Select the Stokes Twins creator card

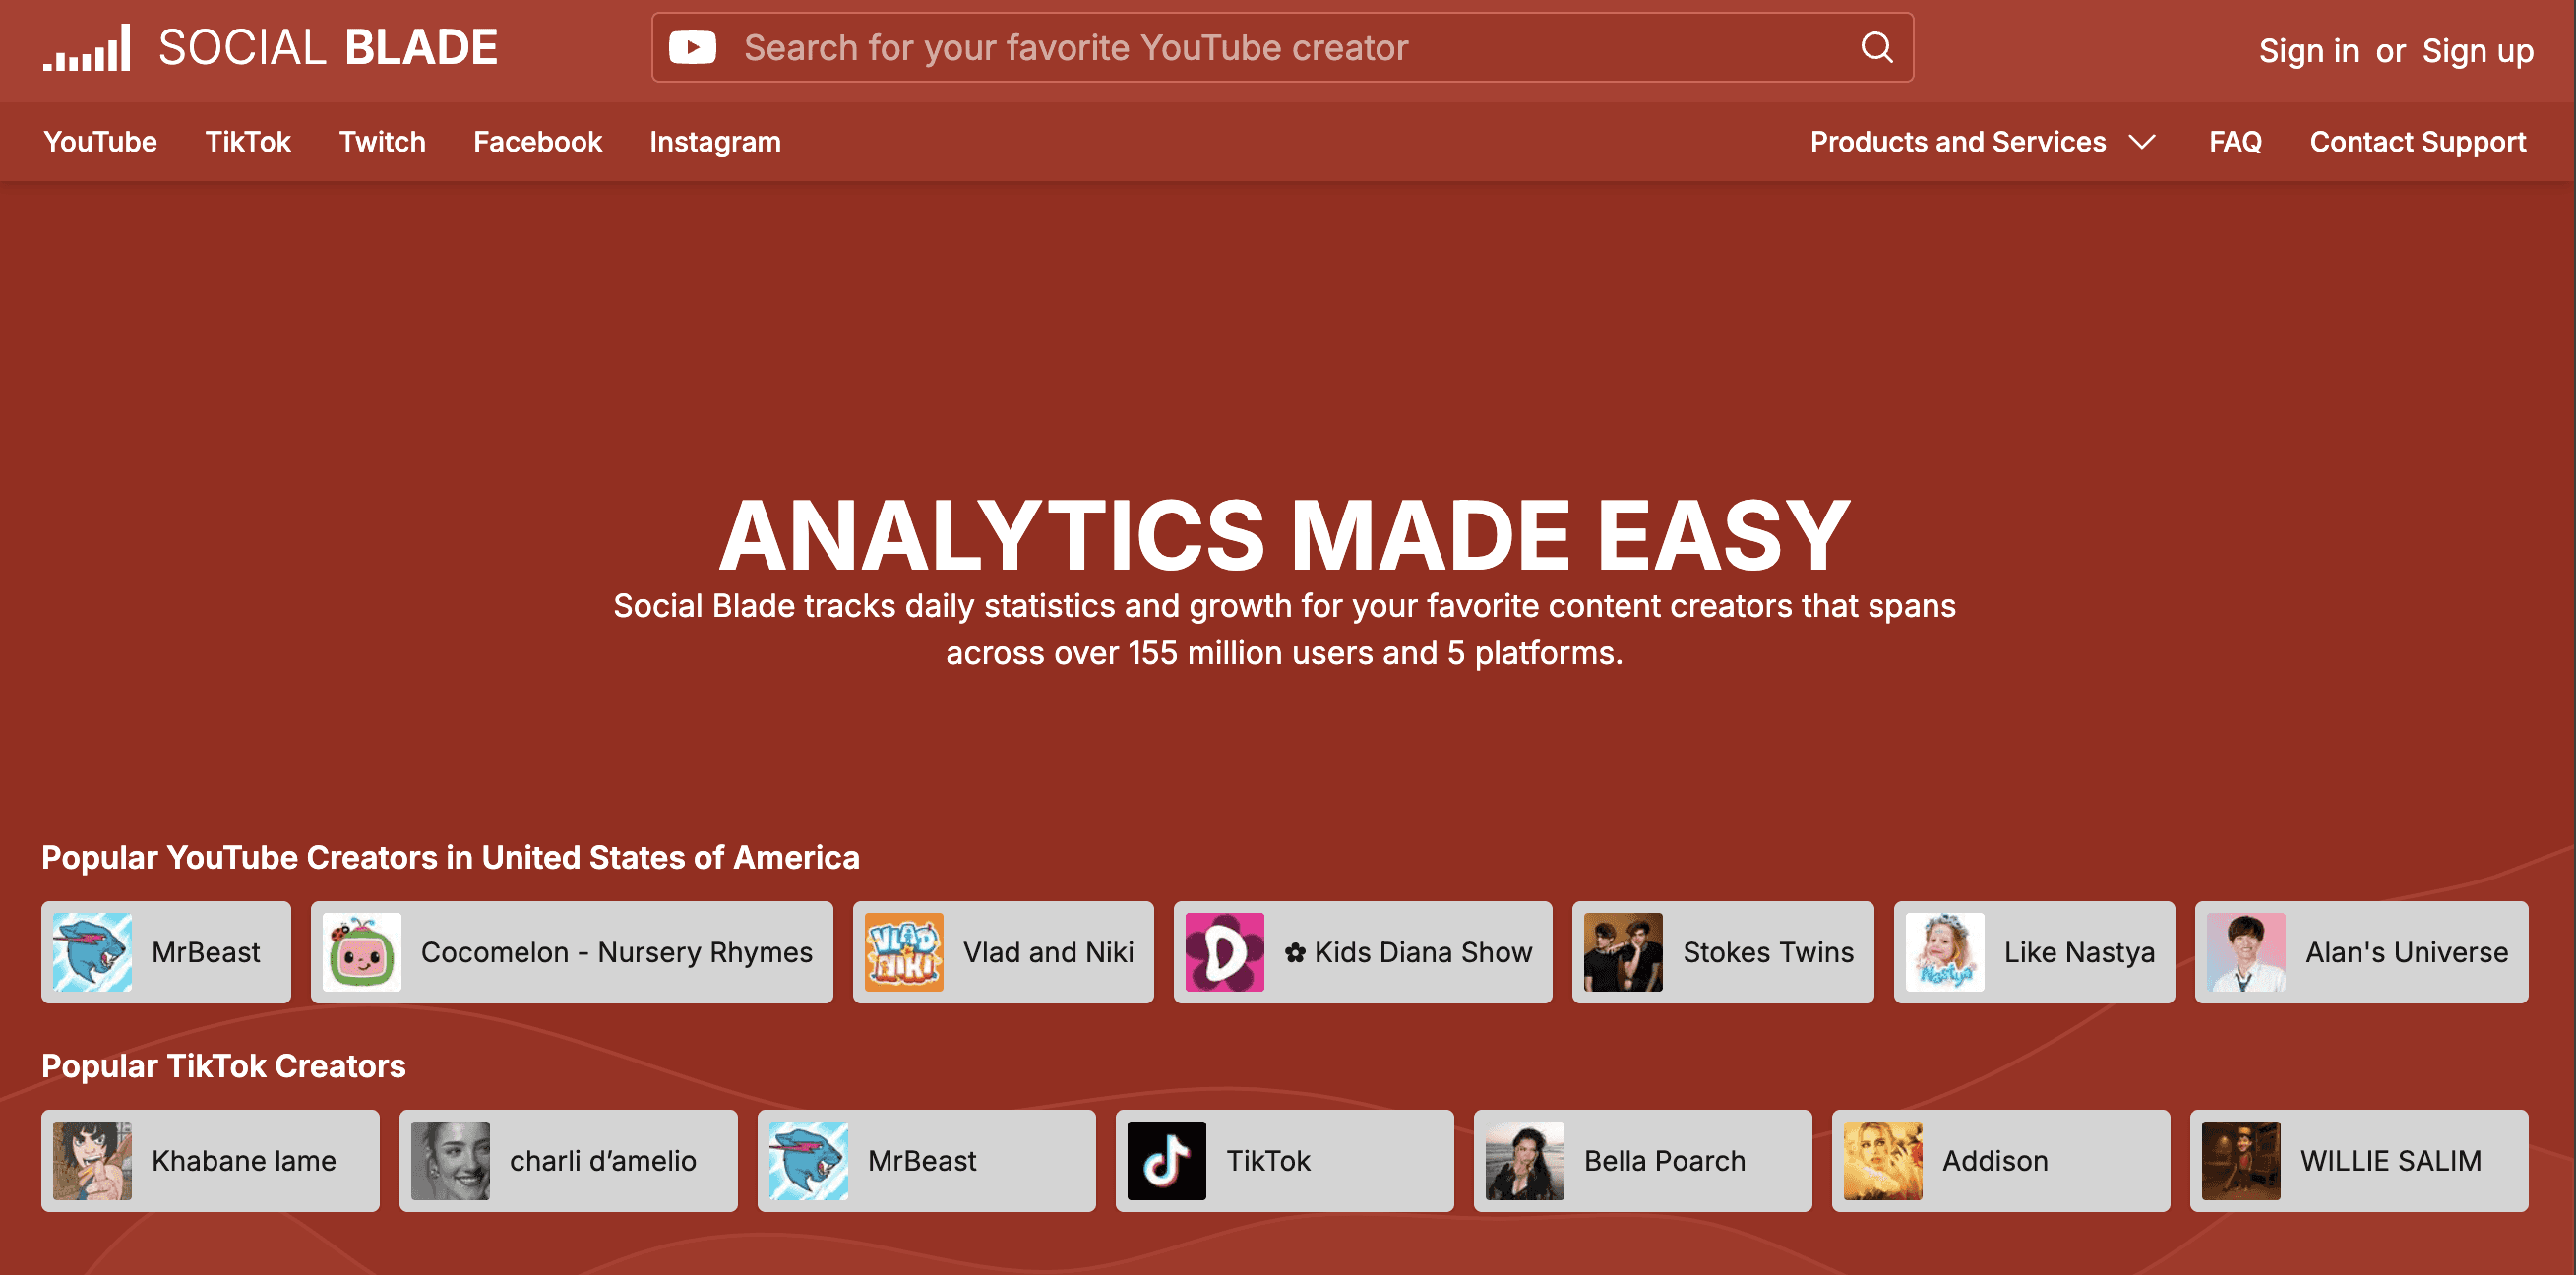click(x=1722, y=951)
